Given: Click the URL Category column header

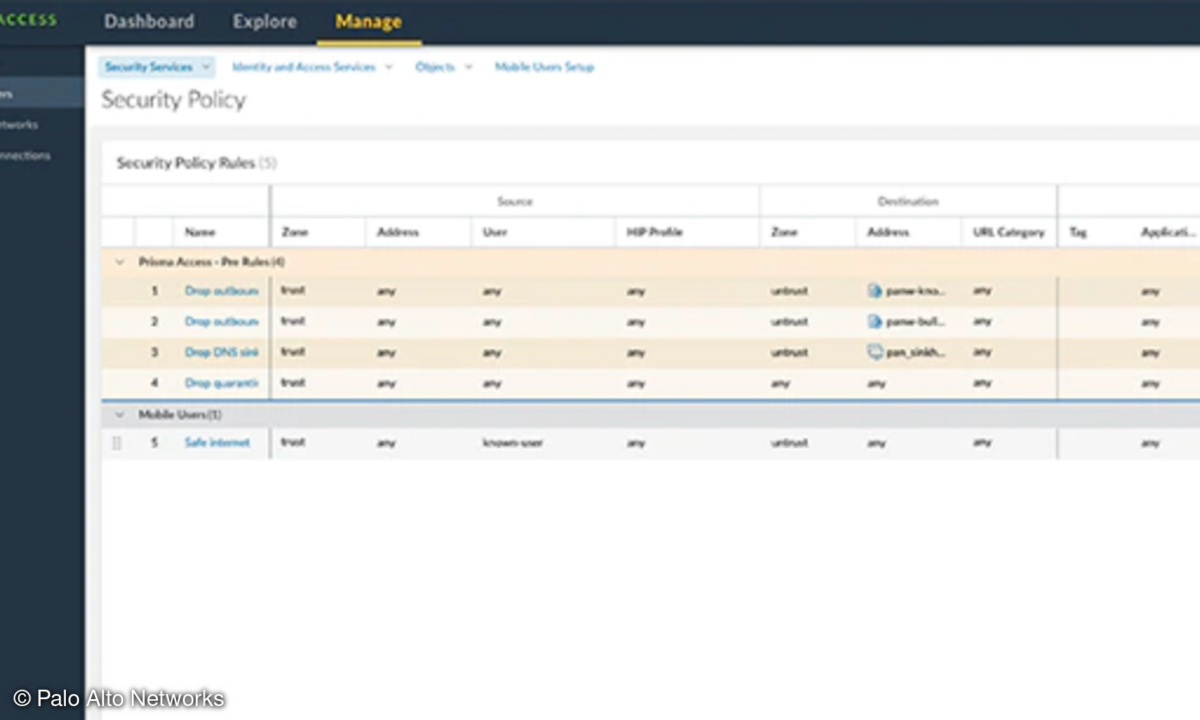Looking at the screenshot, I should (x=1008, y=232).
